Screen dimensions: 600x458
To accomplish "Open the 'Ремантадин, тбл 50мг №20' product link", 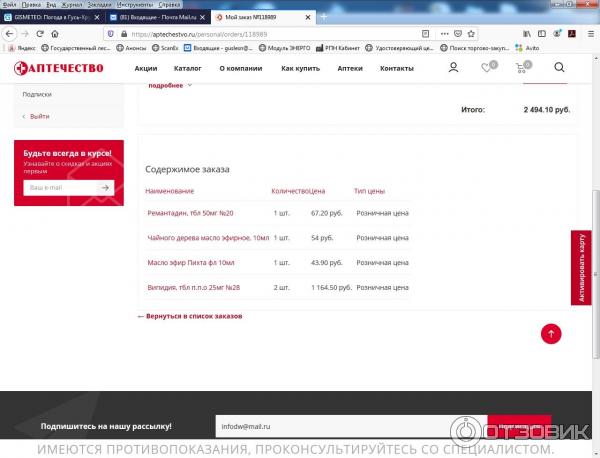I will click(x=190, y=212).
